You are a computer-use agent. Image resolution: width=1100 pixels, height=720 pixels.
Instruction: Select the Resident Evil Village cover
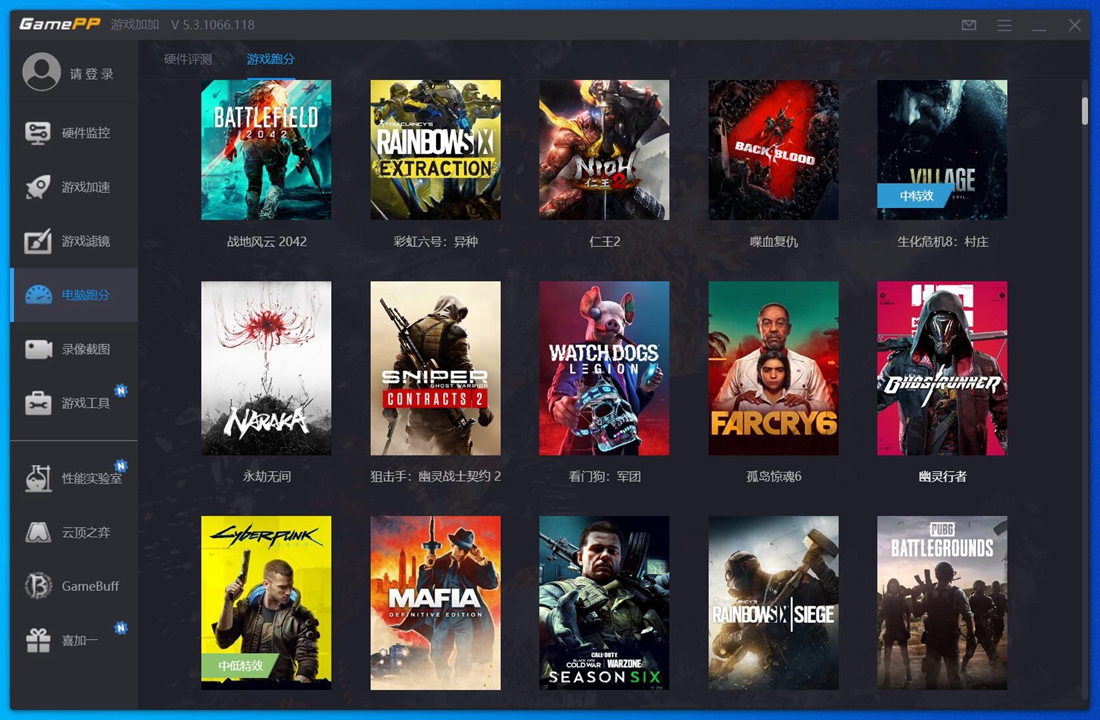[x=942, y=149]
